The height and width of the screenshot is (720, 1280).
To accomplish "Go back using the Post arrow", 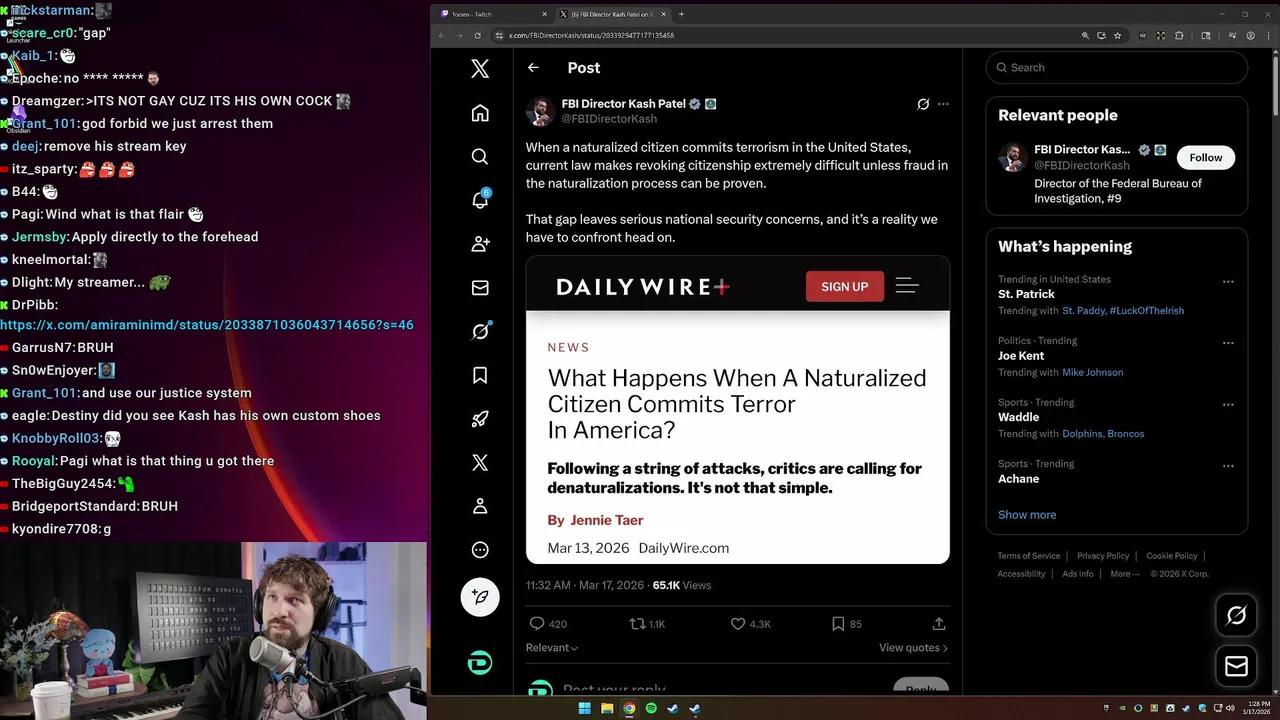I will [x=533, y=68].
